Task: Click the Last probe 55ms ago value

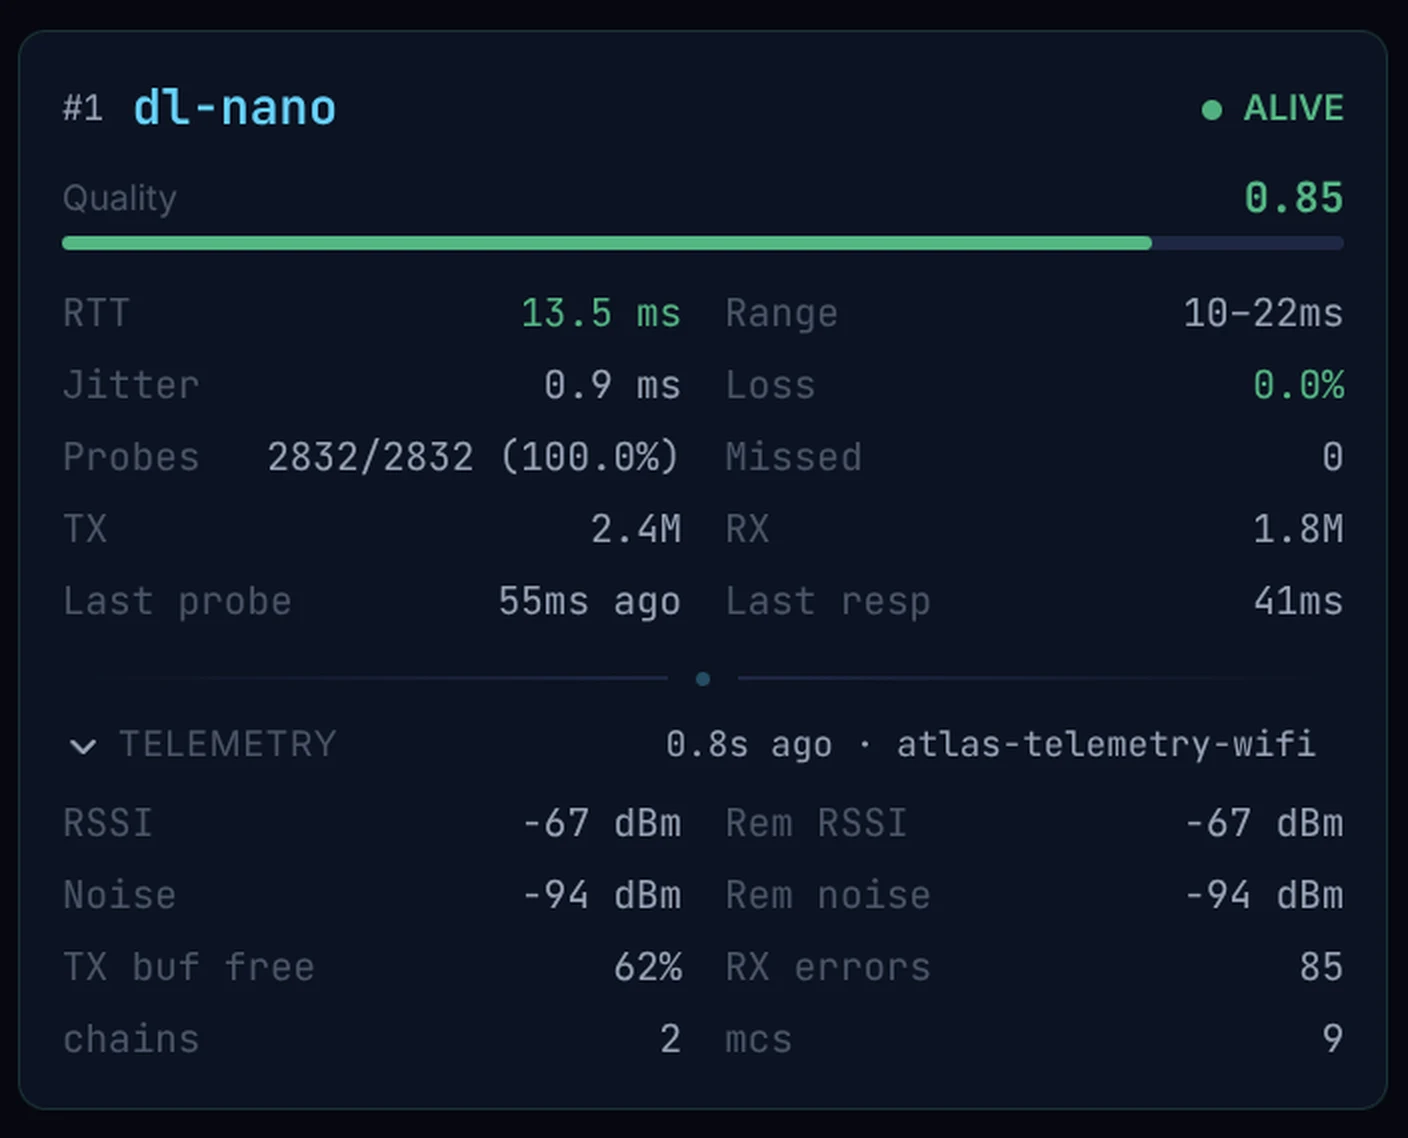Action: (x=589, y=601)
